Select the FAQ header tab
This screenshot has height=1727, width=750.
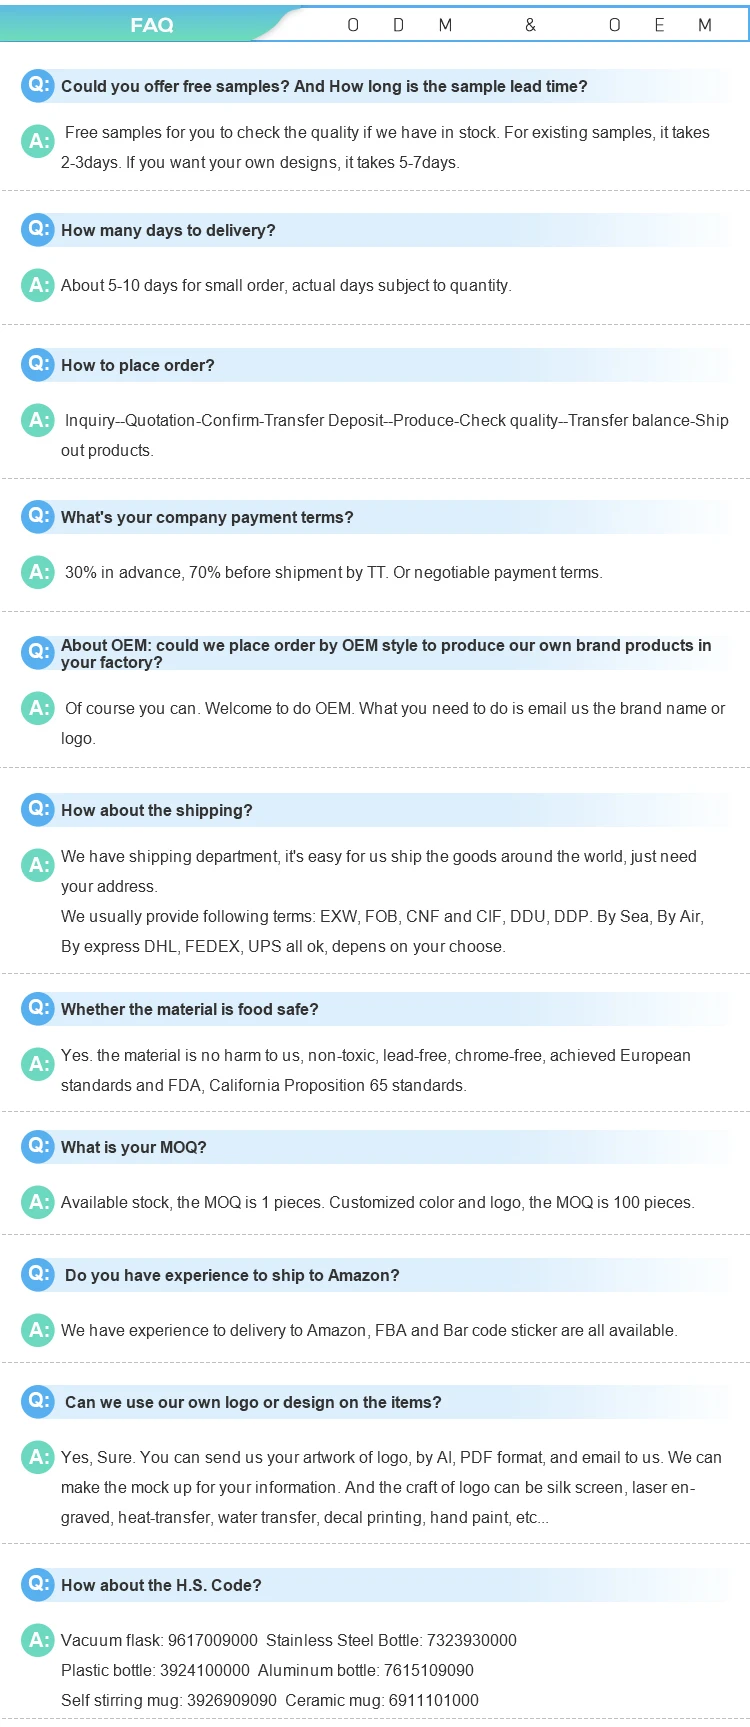[x=152, y=25]
